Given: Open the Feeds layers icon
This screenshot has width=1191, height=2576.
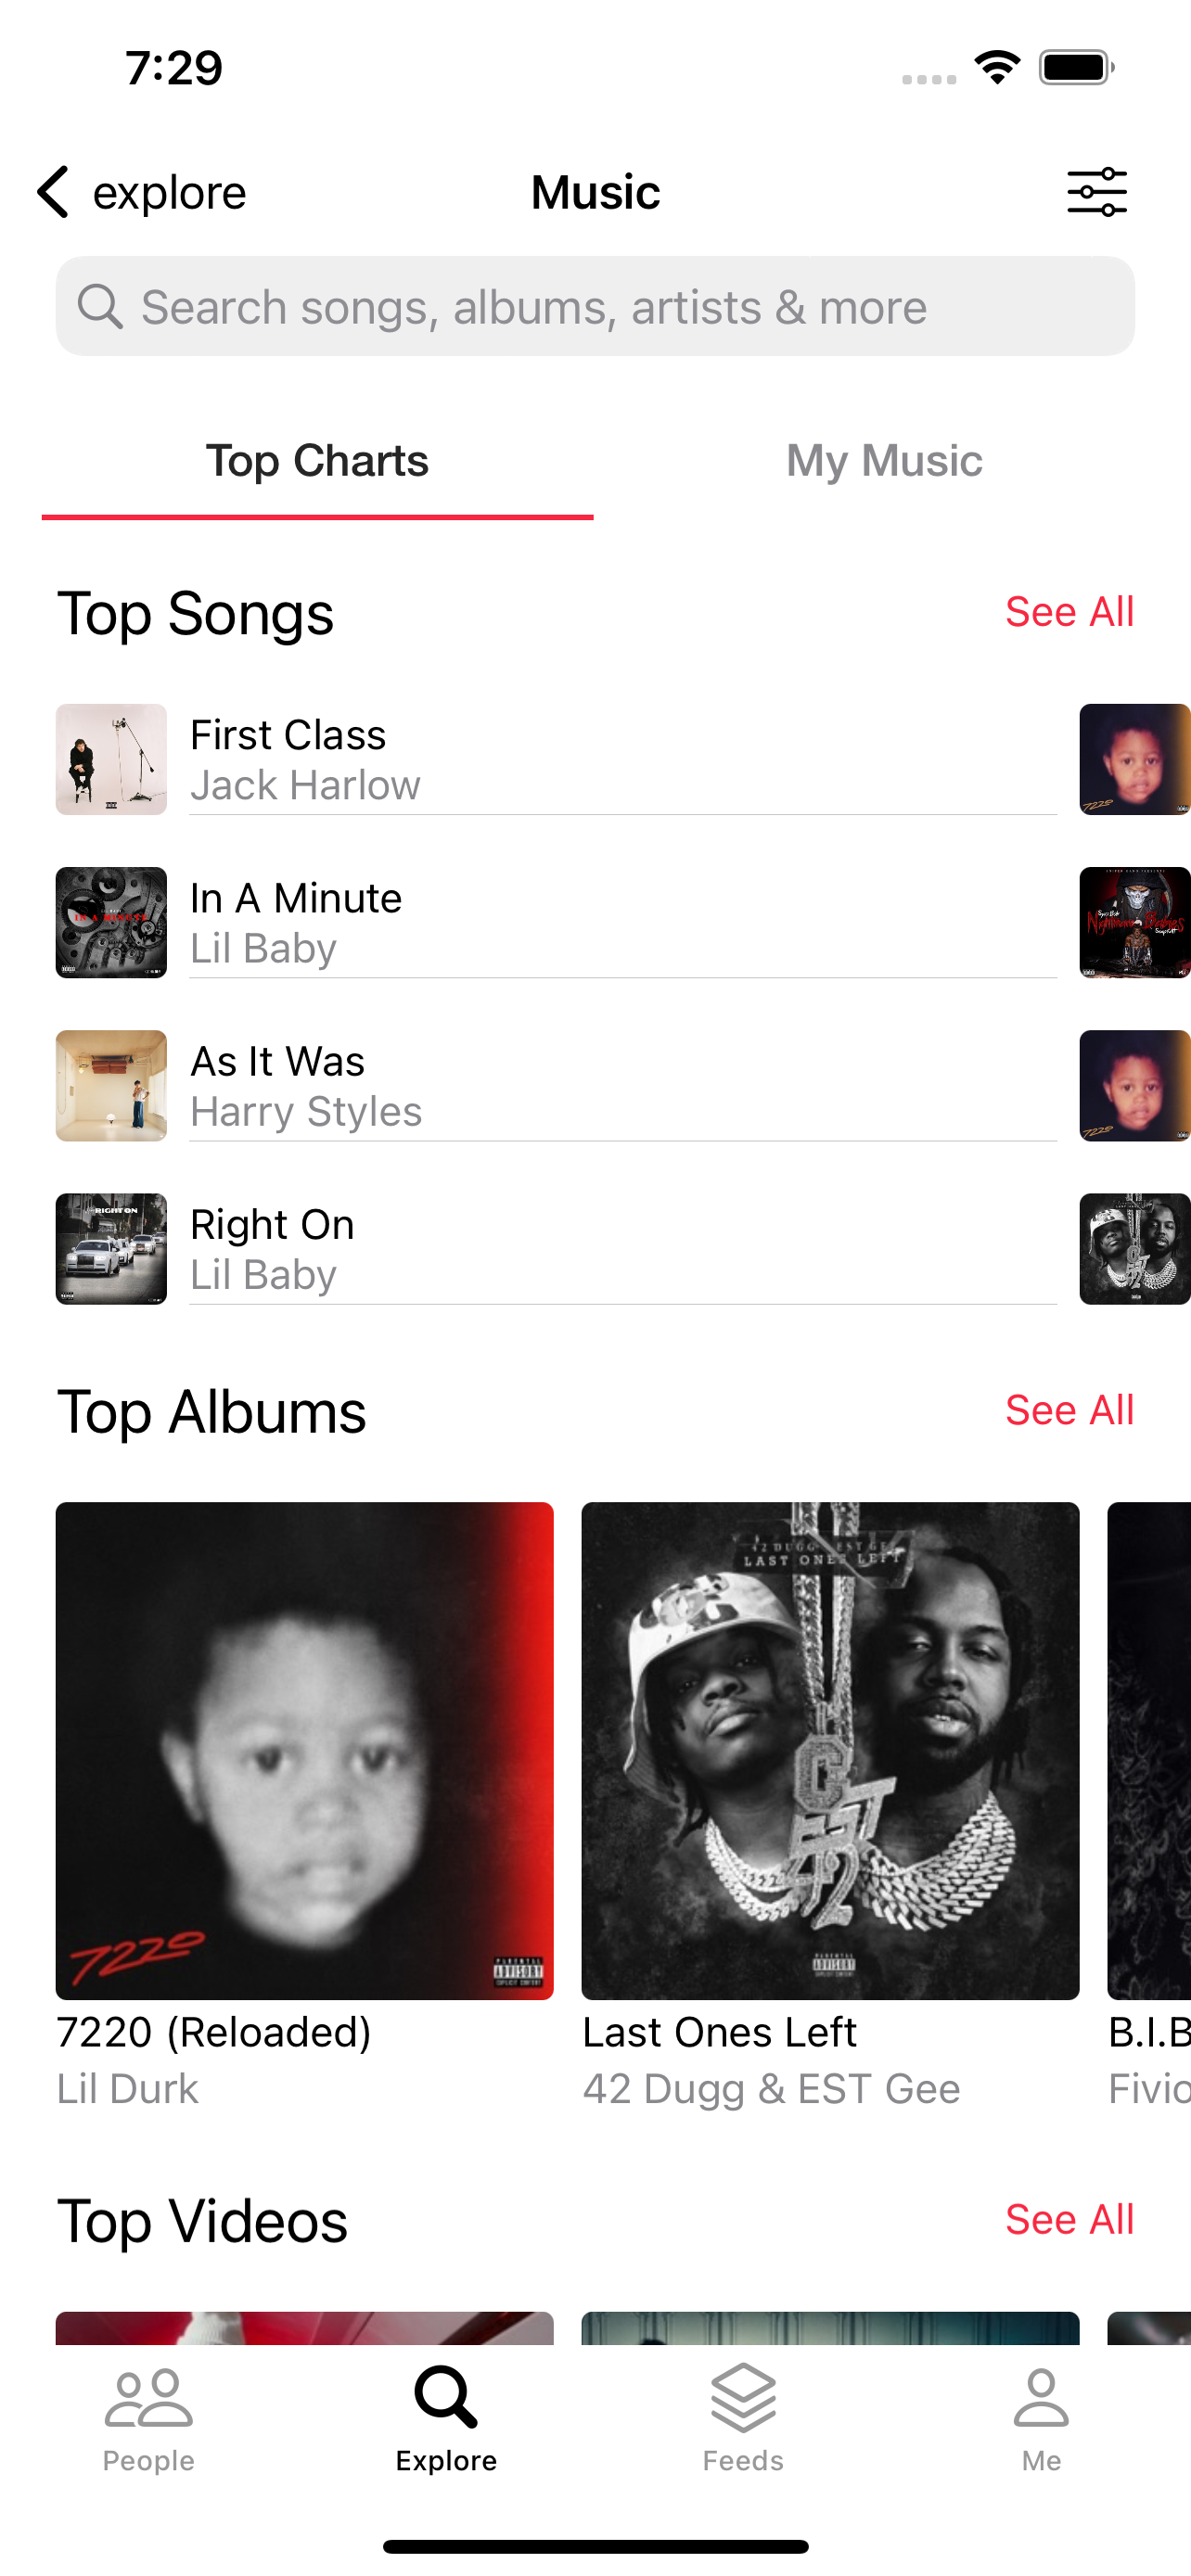Looking at the screenshot, I should click(x=743, y=2397).
